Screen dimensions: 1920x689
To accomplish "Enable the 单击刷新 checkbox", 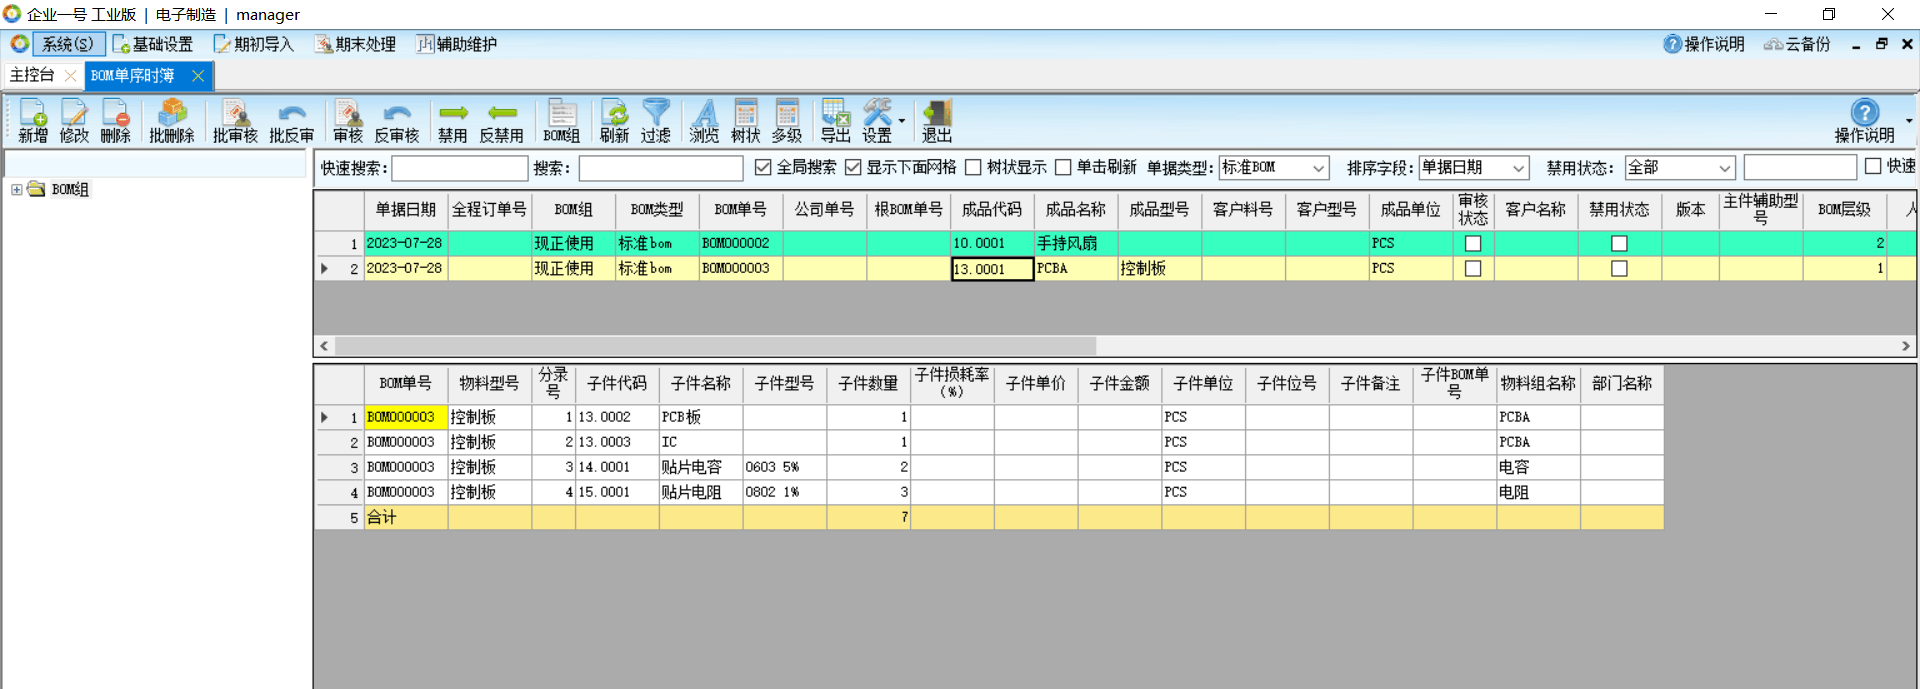I will [x=1063, y=167].
